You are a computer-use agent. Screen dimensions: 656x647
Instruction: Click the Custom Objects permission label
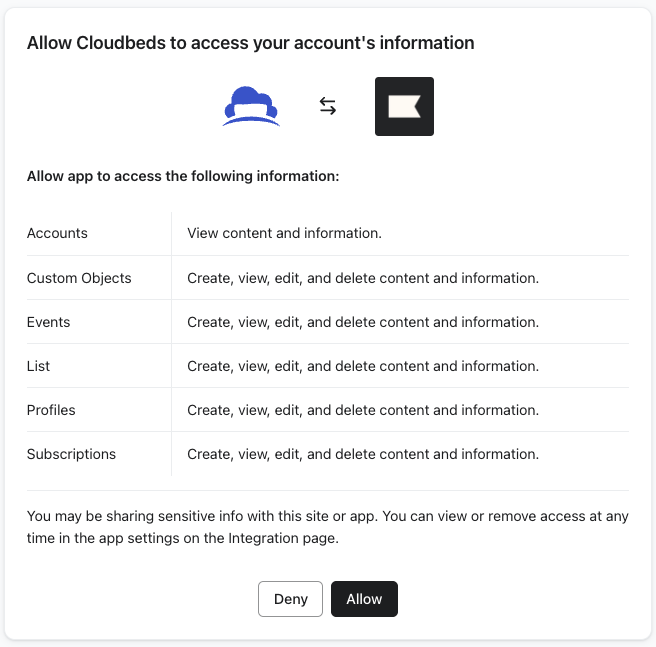(79, 278)
